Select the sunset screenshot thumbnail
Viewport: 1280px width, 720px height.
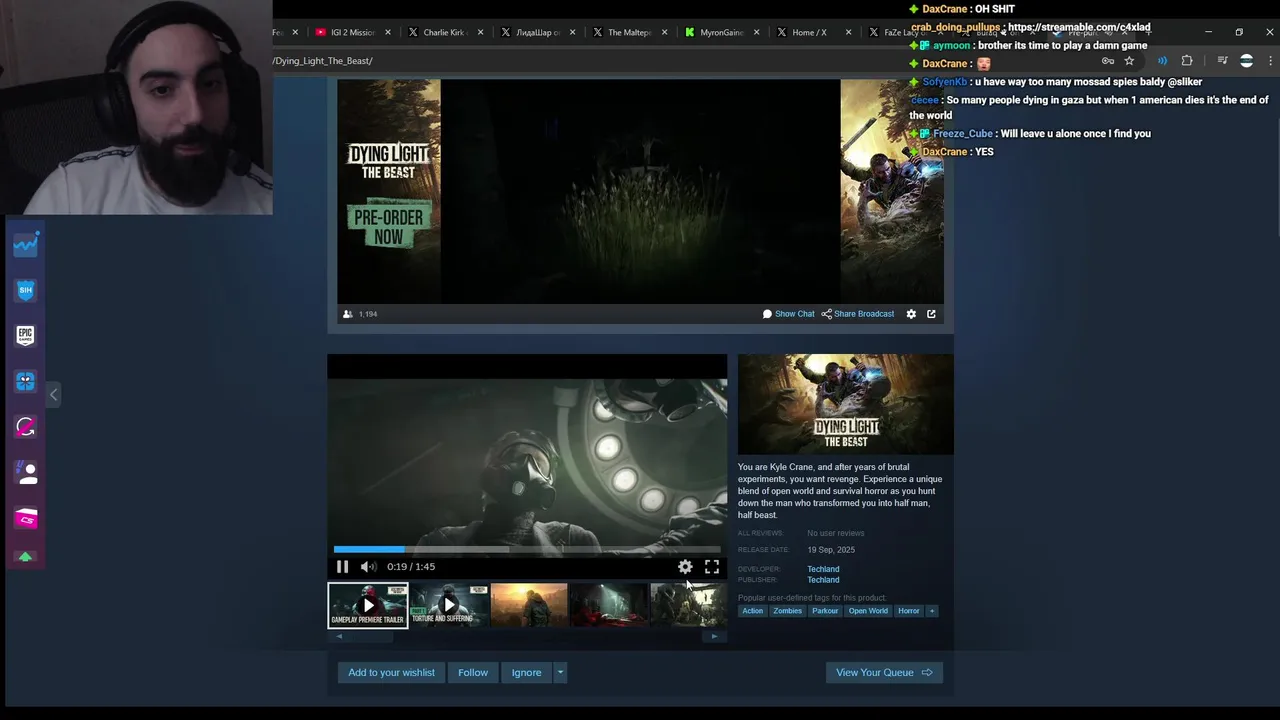coord(529,606)
